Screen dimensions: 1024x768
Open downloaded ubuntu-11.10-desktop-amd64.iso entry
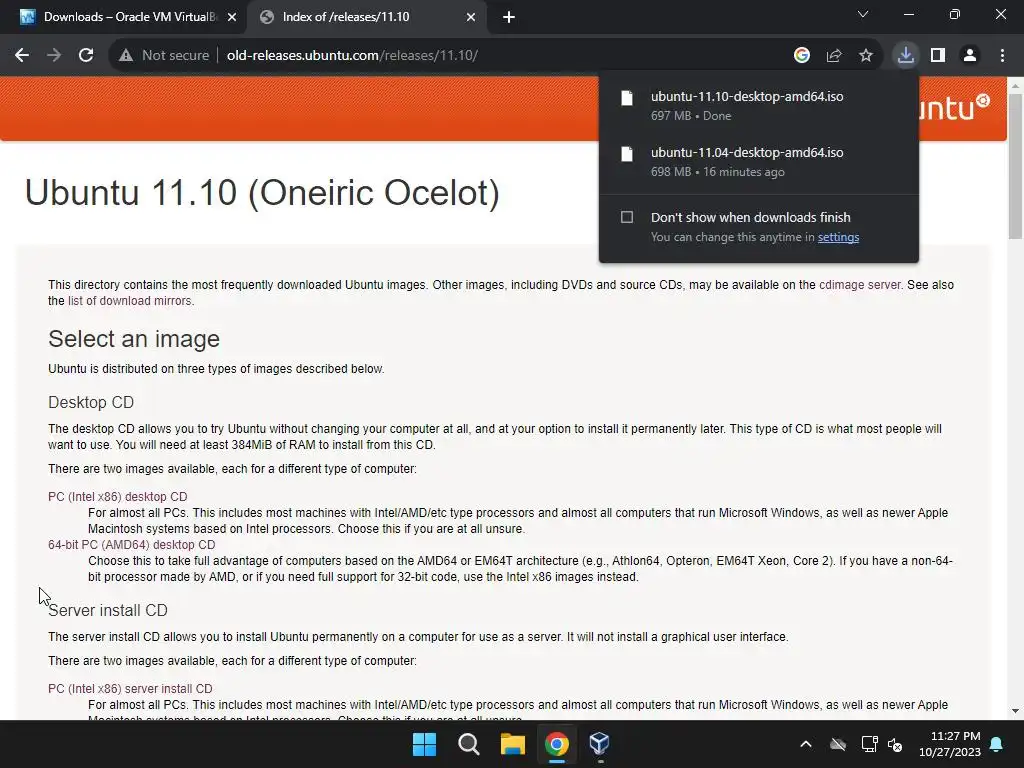758,105
